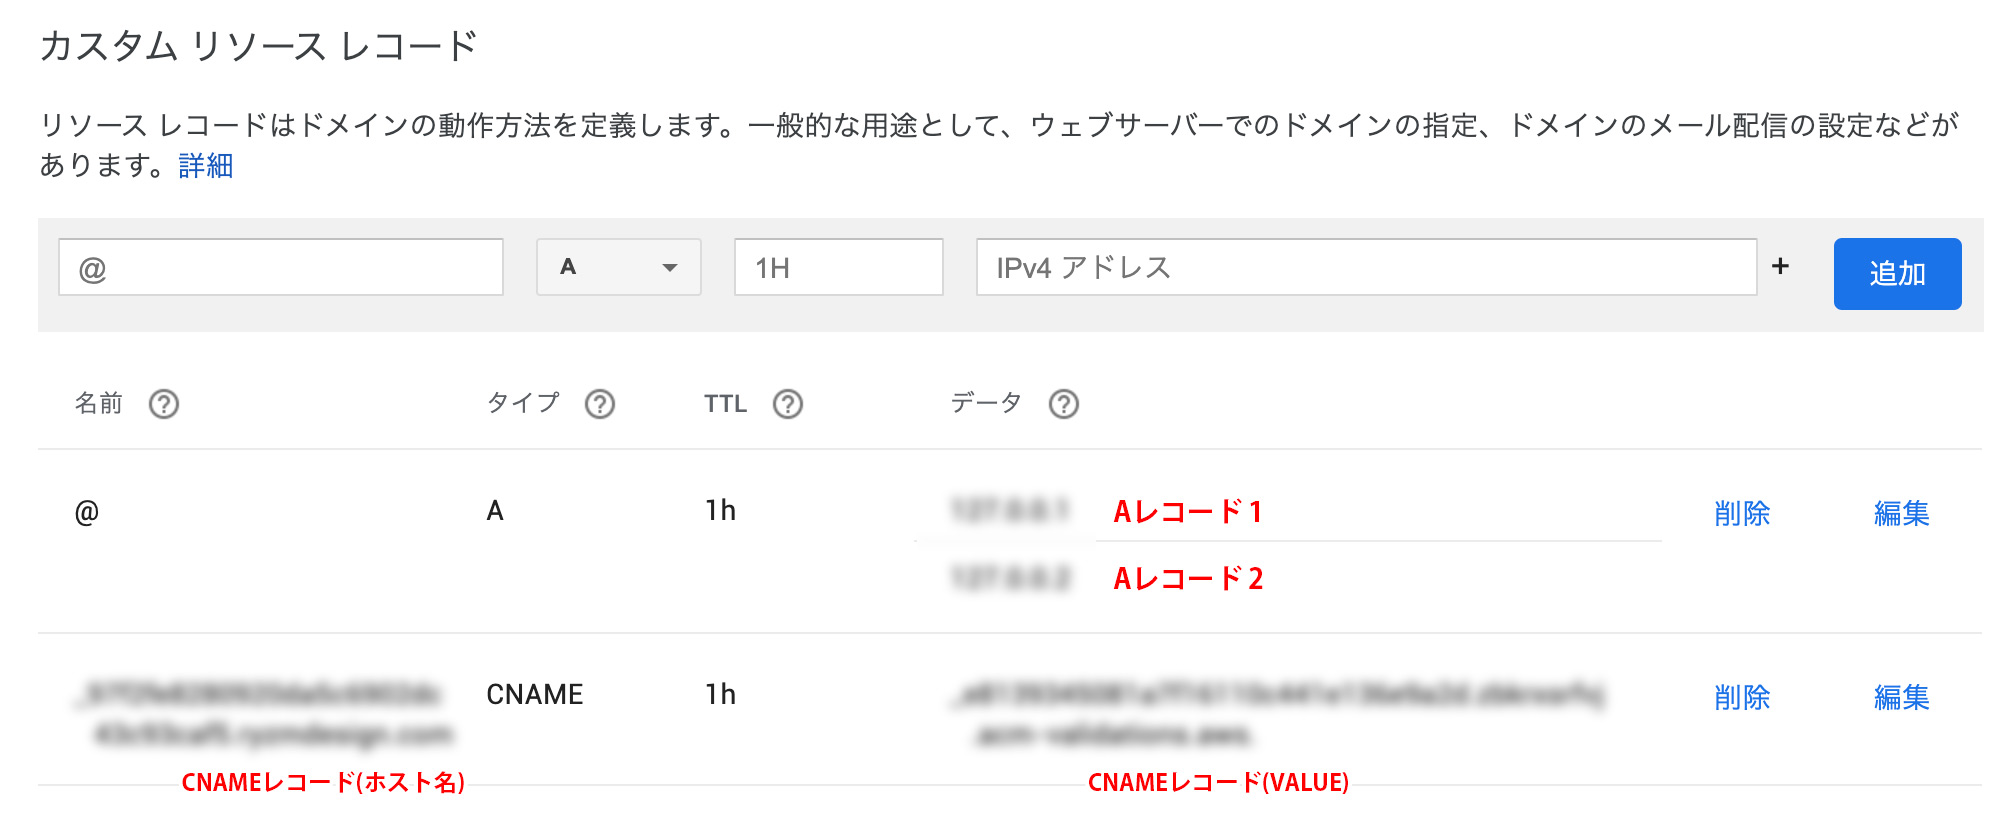Expand record type list via dropdown arrow

click(x=670, y=268)
